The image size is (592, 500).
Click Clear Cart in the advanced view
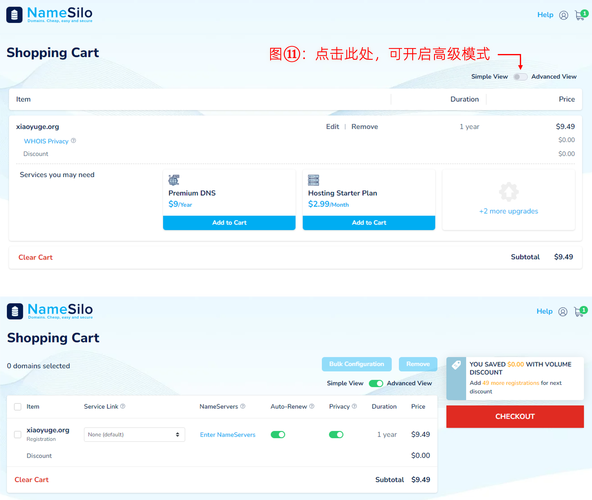pos(31,480)
